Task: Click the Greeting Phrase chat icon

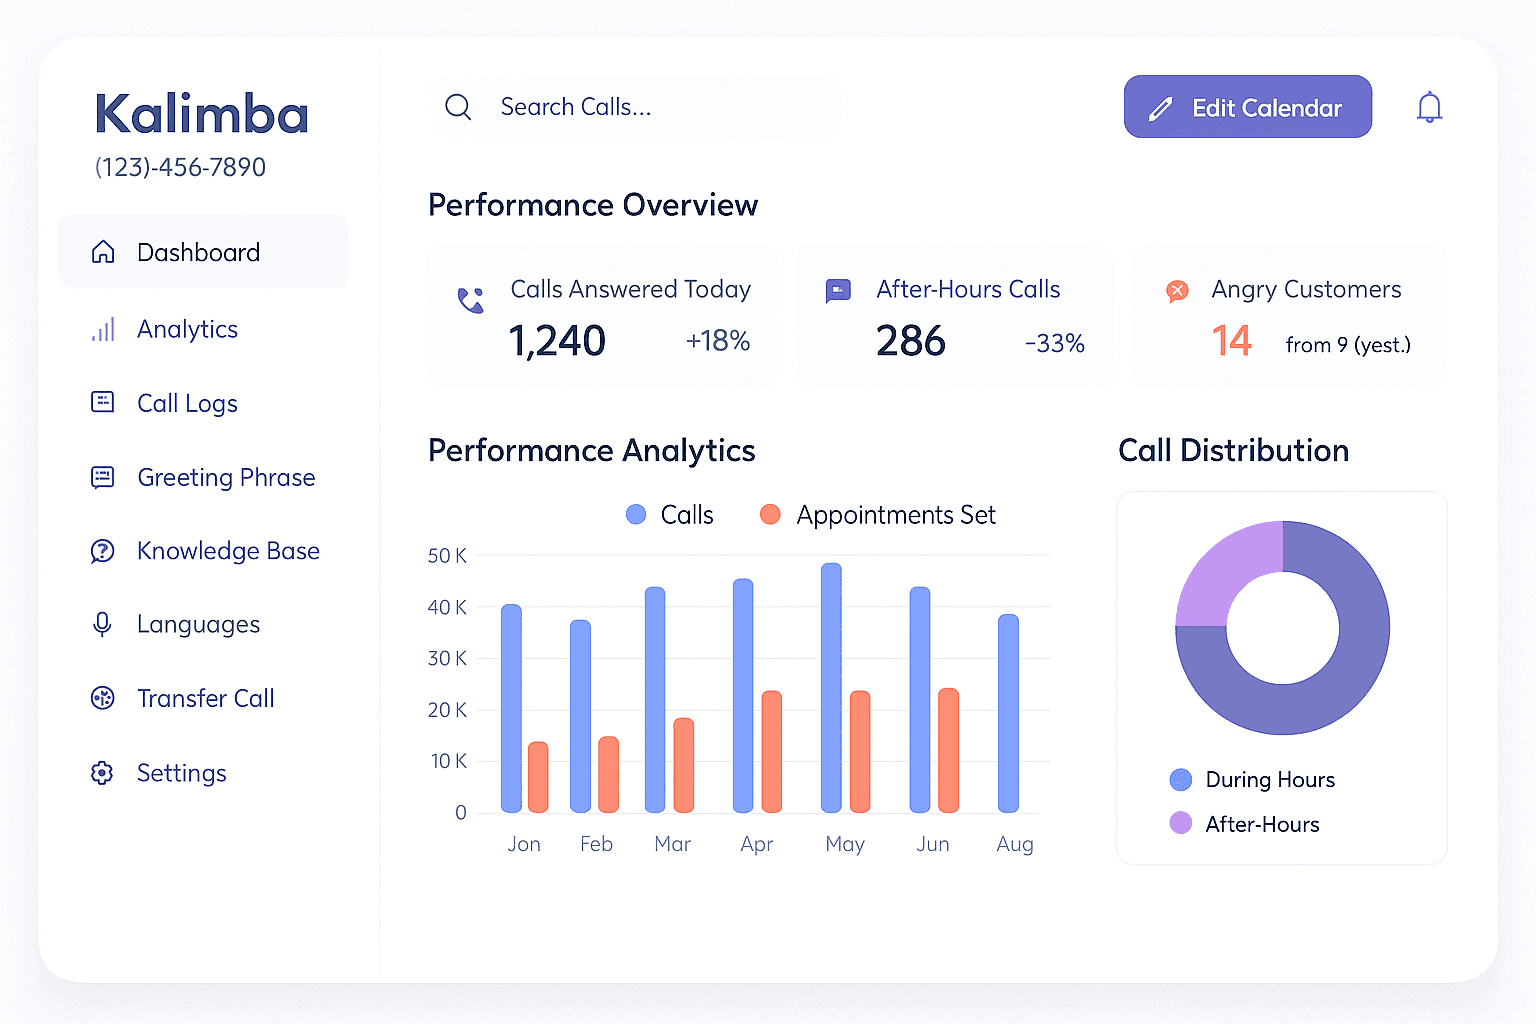Action: (x=103, y=477)
